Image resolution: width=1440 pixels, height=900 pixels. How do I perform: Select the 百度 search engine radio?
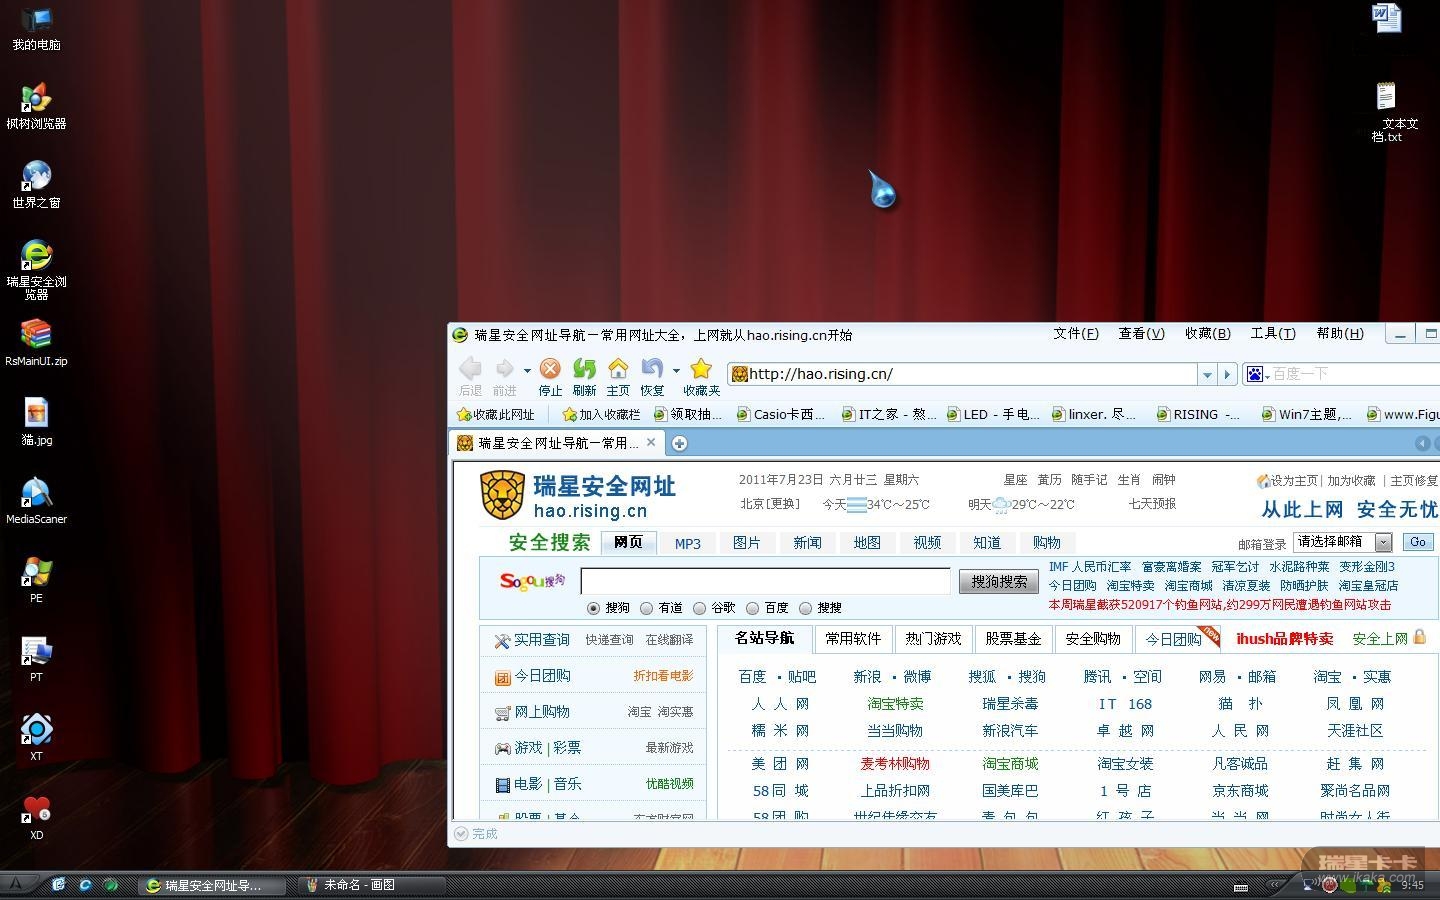click(753, 608)
